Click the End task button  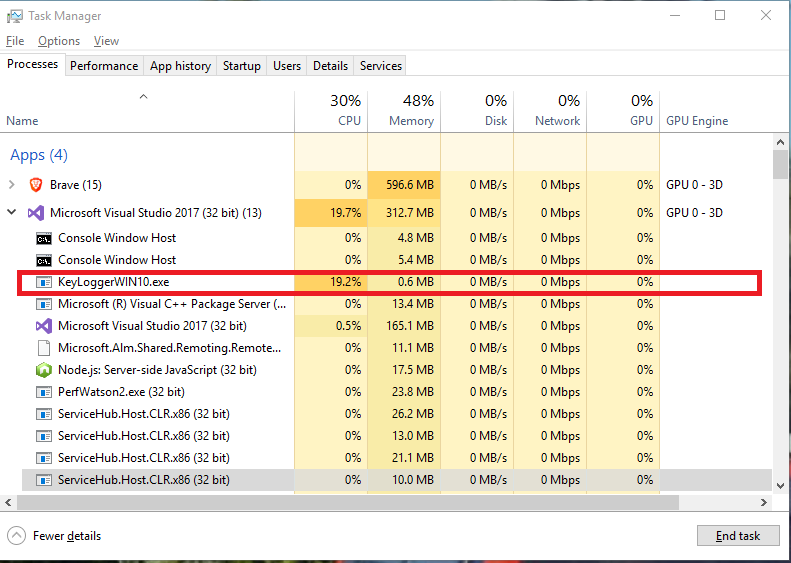738,536
